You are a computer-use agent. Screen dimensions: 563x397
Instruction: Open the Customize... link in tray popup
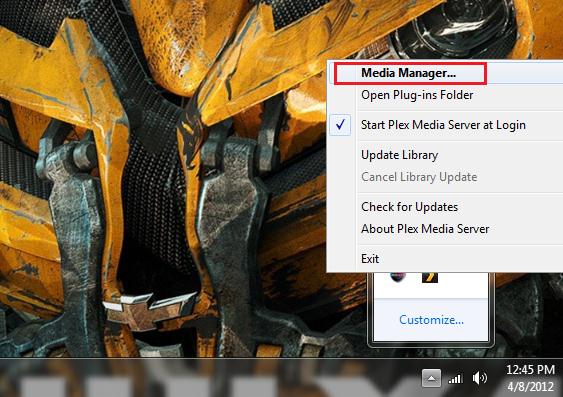point(431,320)
